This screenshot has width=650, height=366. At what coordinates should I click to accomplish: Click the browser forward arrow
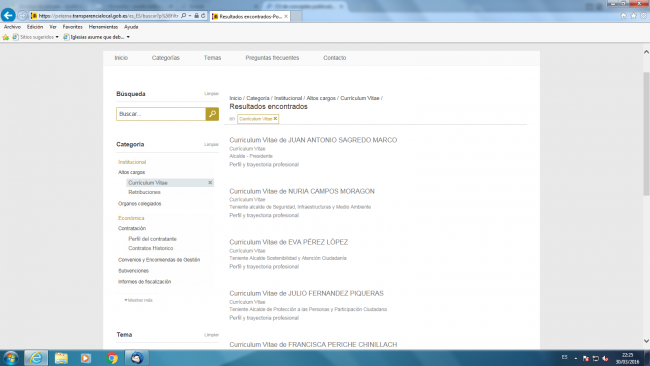pos(22,16)
